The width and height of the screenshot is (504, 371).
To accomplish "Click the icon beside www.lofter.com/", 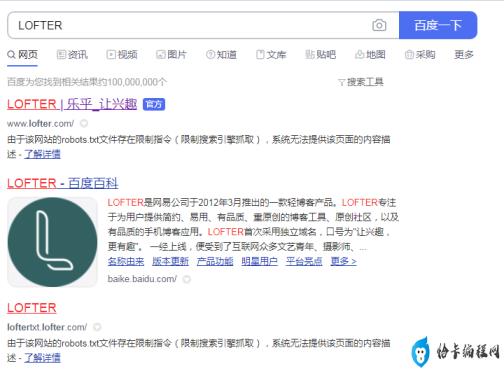I will click(84, 124).
